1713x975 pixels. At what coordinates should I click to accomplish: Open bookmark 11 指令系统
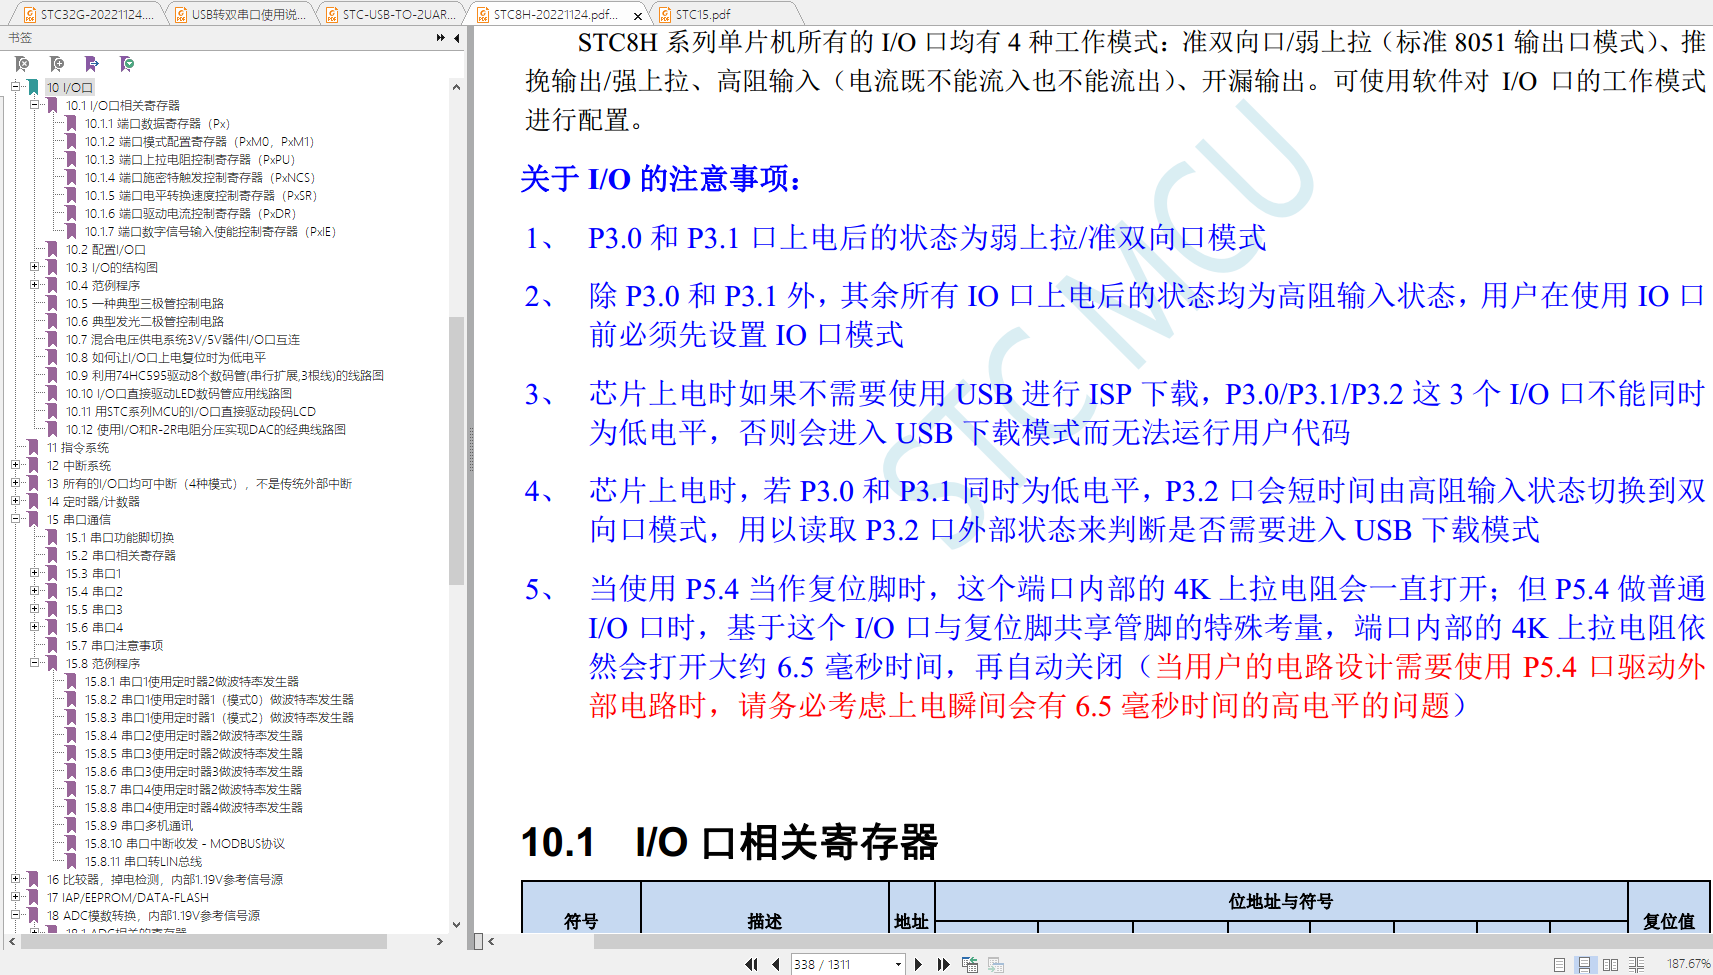point(78,448)
